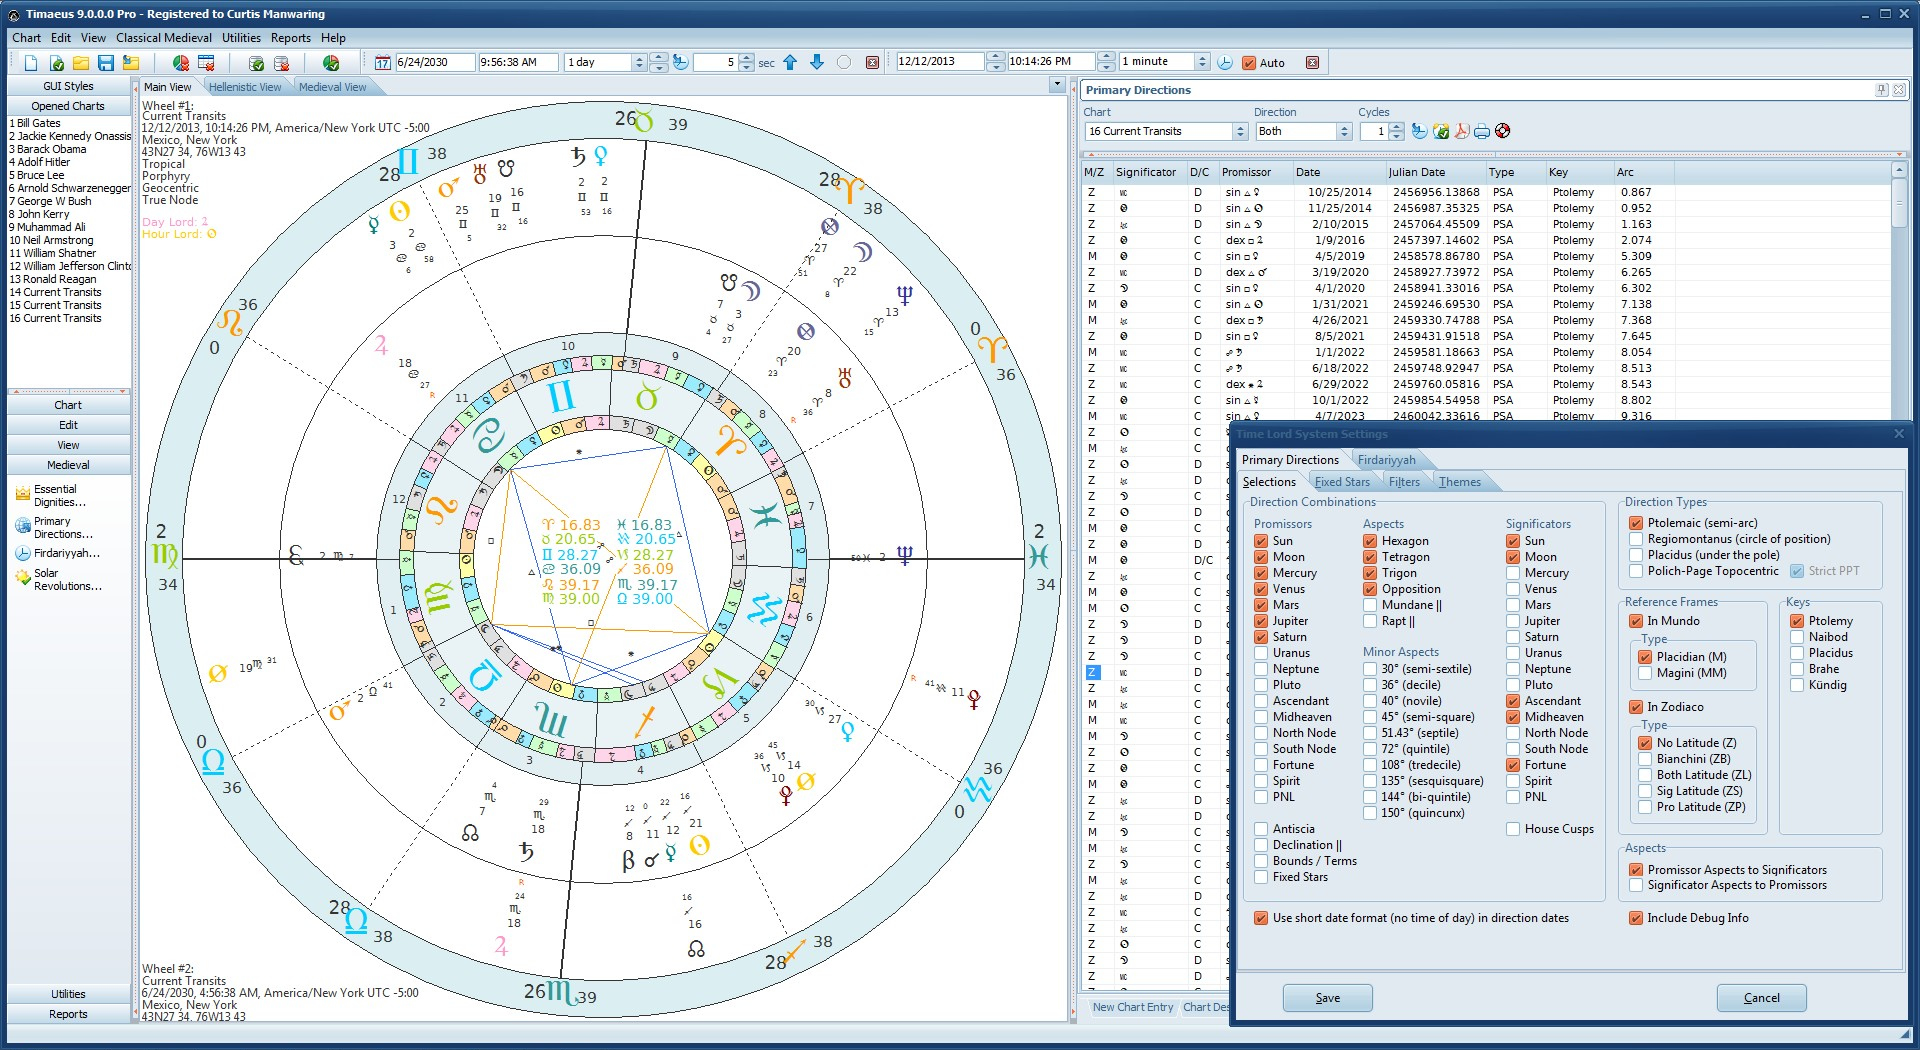Click the blue floppy disk save icon
1920x1050 pixels.
(106, 63)
